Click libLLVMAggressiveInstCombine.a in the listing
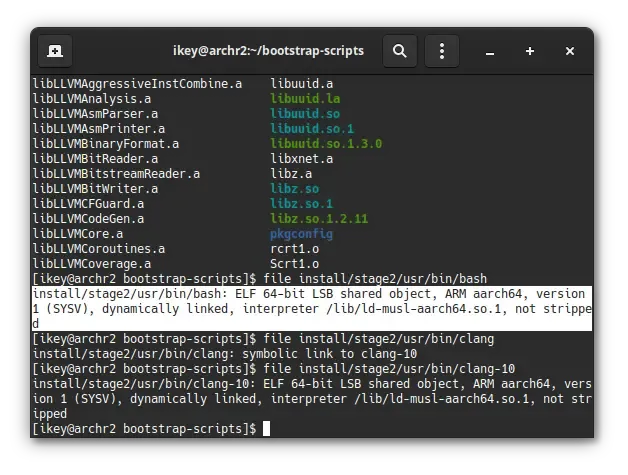628x475 pixels. coord(137,84)
